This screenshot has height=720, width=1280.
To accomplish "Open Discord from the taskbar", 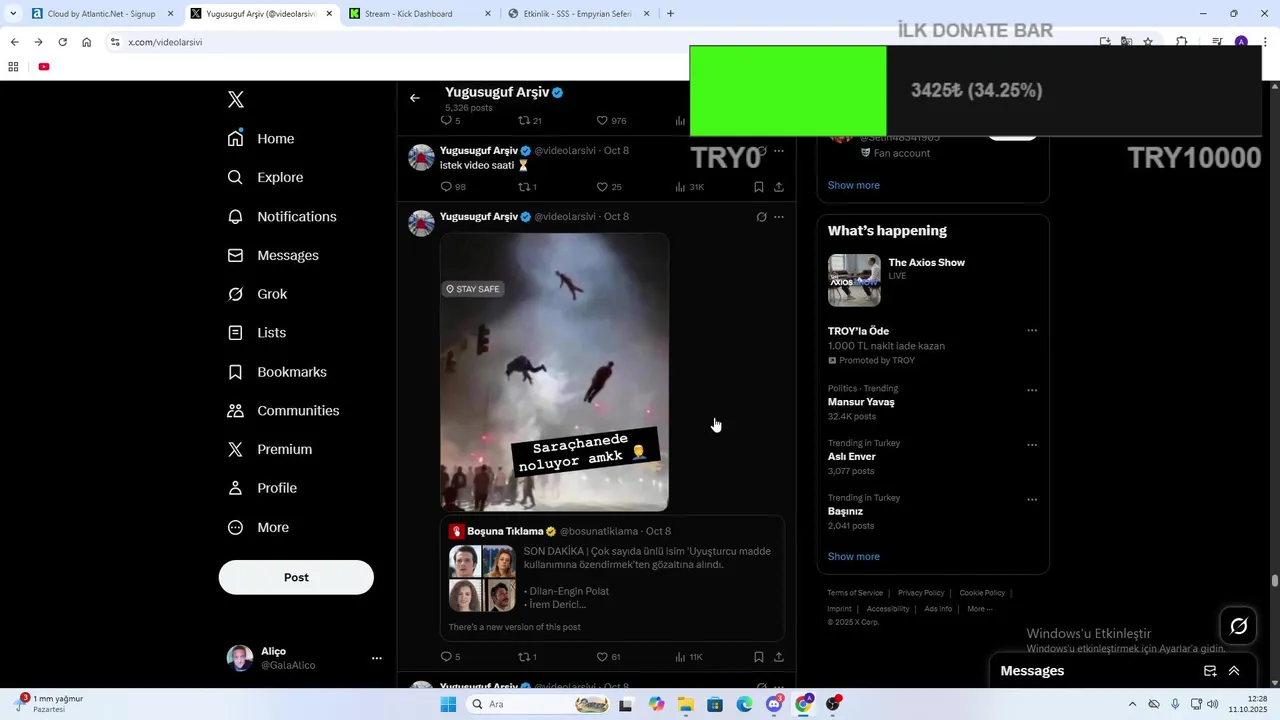I will pyautogui.click(x=775, y=704).
